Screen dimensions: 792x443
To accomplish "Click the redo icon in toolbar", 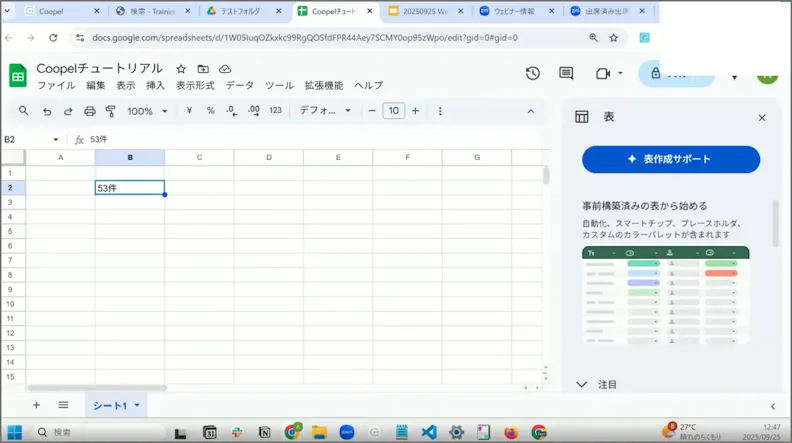I will click(x=68, y=111).
